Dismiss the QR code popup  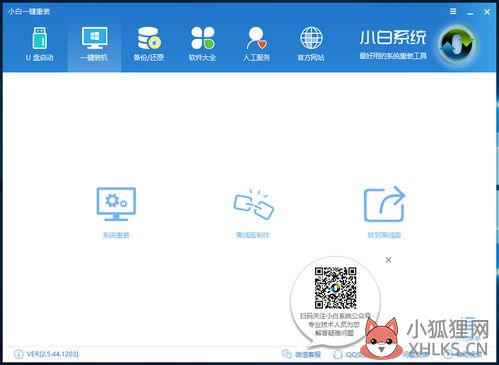click(x=388, y=260)
